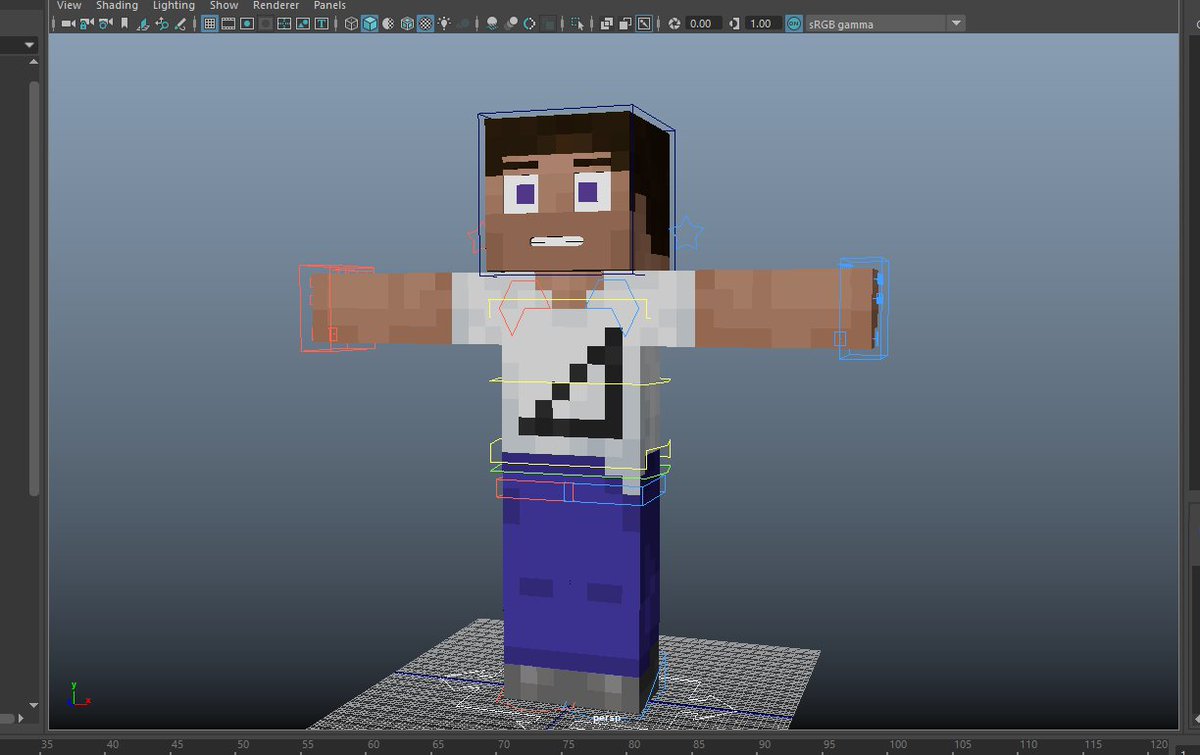The height and width of the screenshot is (755, 1200).
Task: Toggle the Safe Action overlay
Action: click(x=303, y=23)
